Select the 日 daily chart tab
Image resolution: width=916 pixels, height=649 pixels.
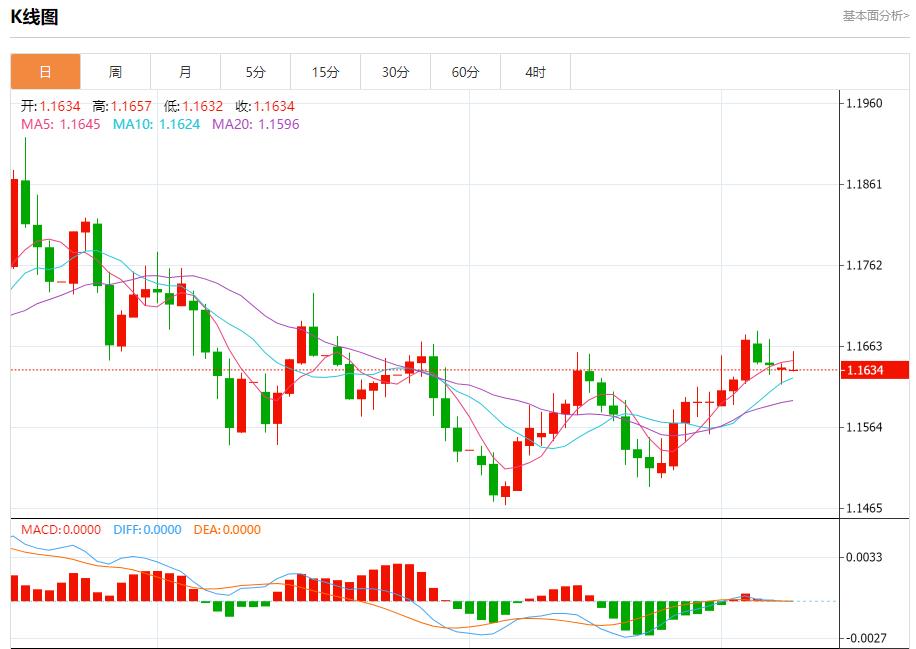pos(45,72)
